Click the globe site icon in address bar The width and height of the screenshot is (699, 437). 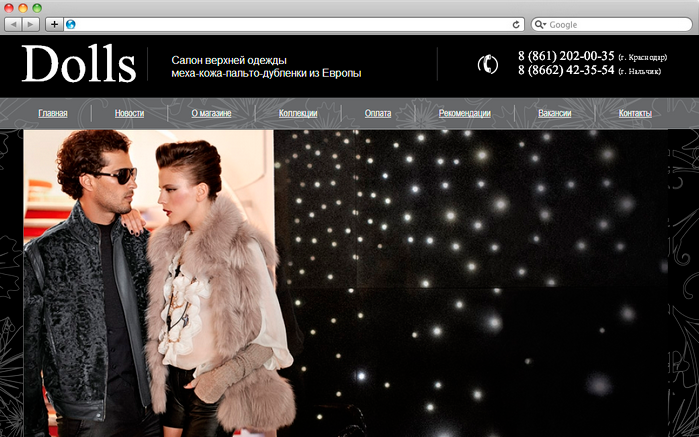(71, 24)
